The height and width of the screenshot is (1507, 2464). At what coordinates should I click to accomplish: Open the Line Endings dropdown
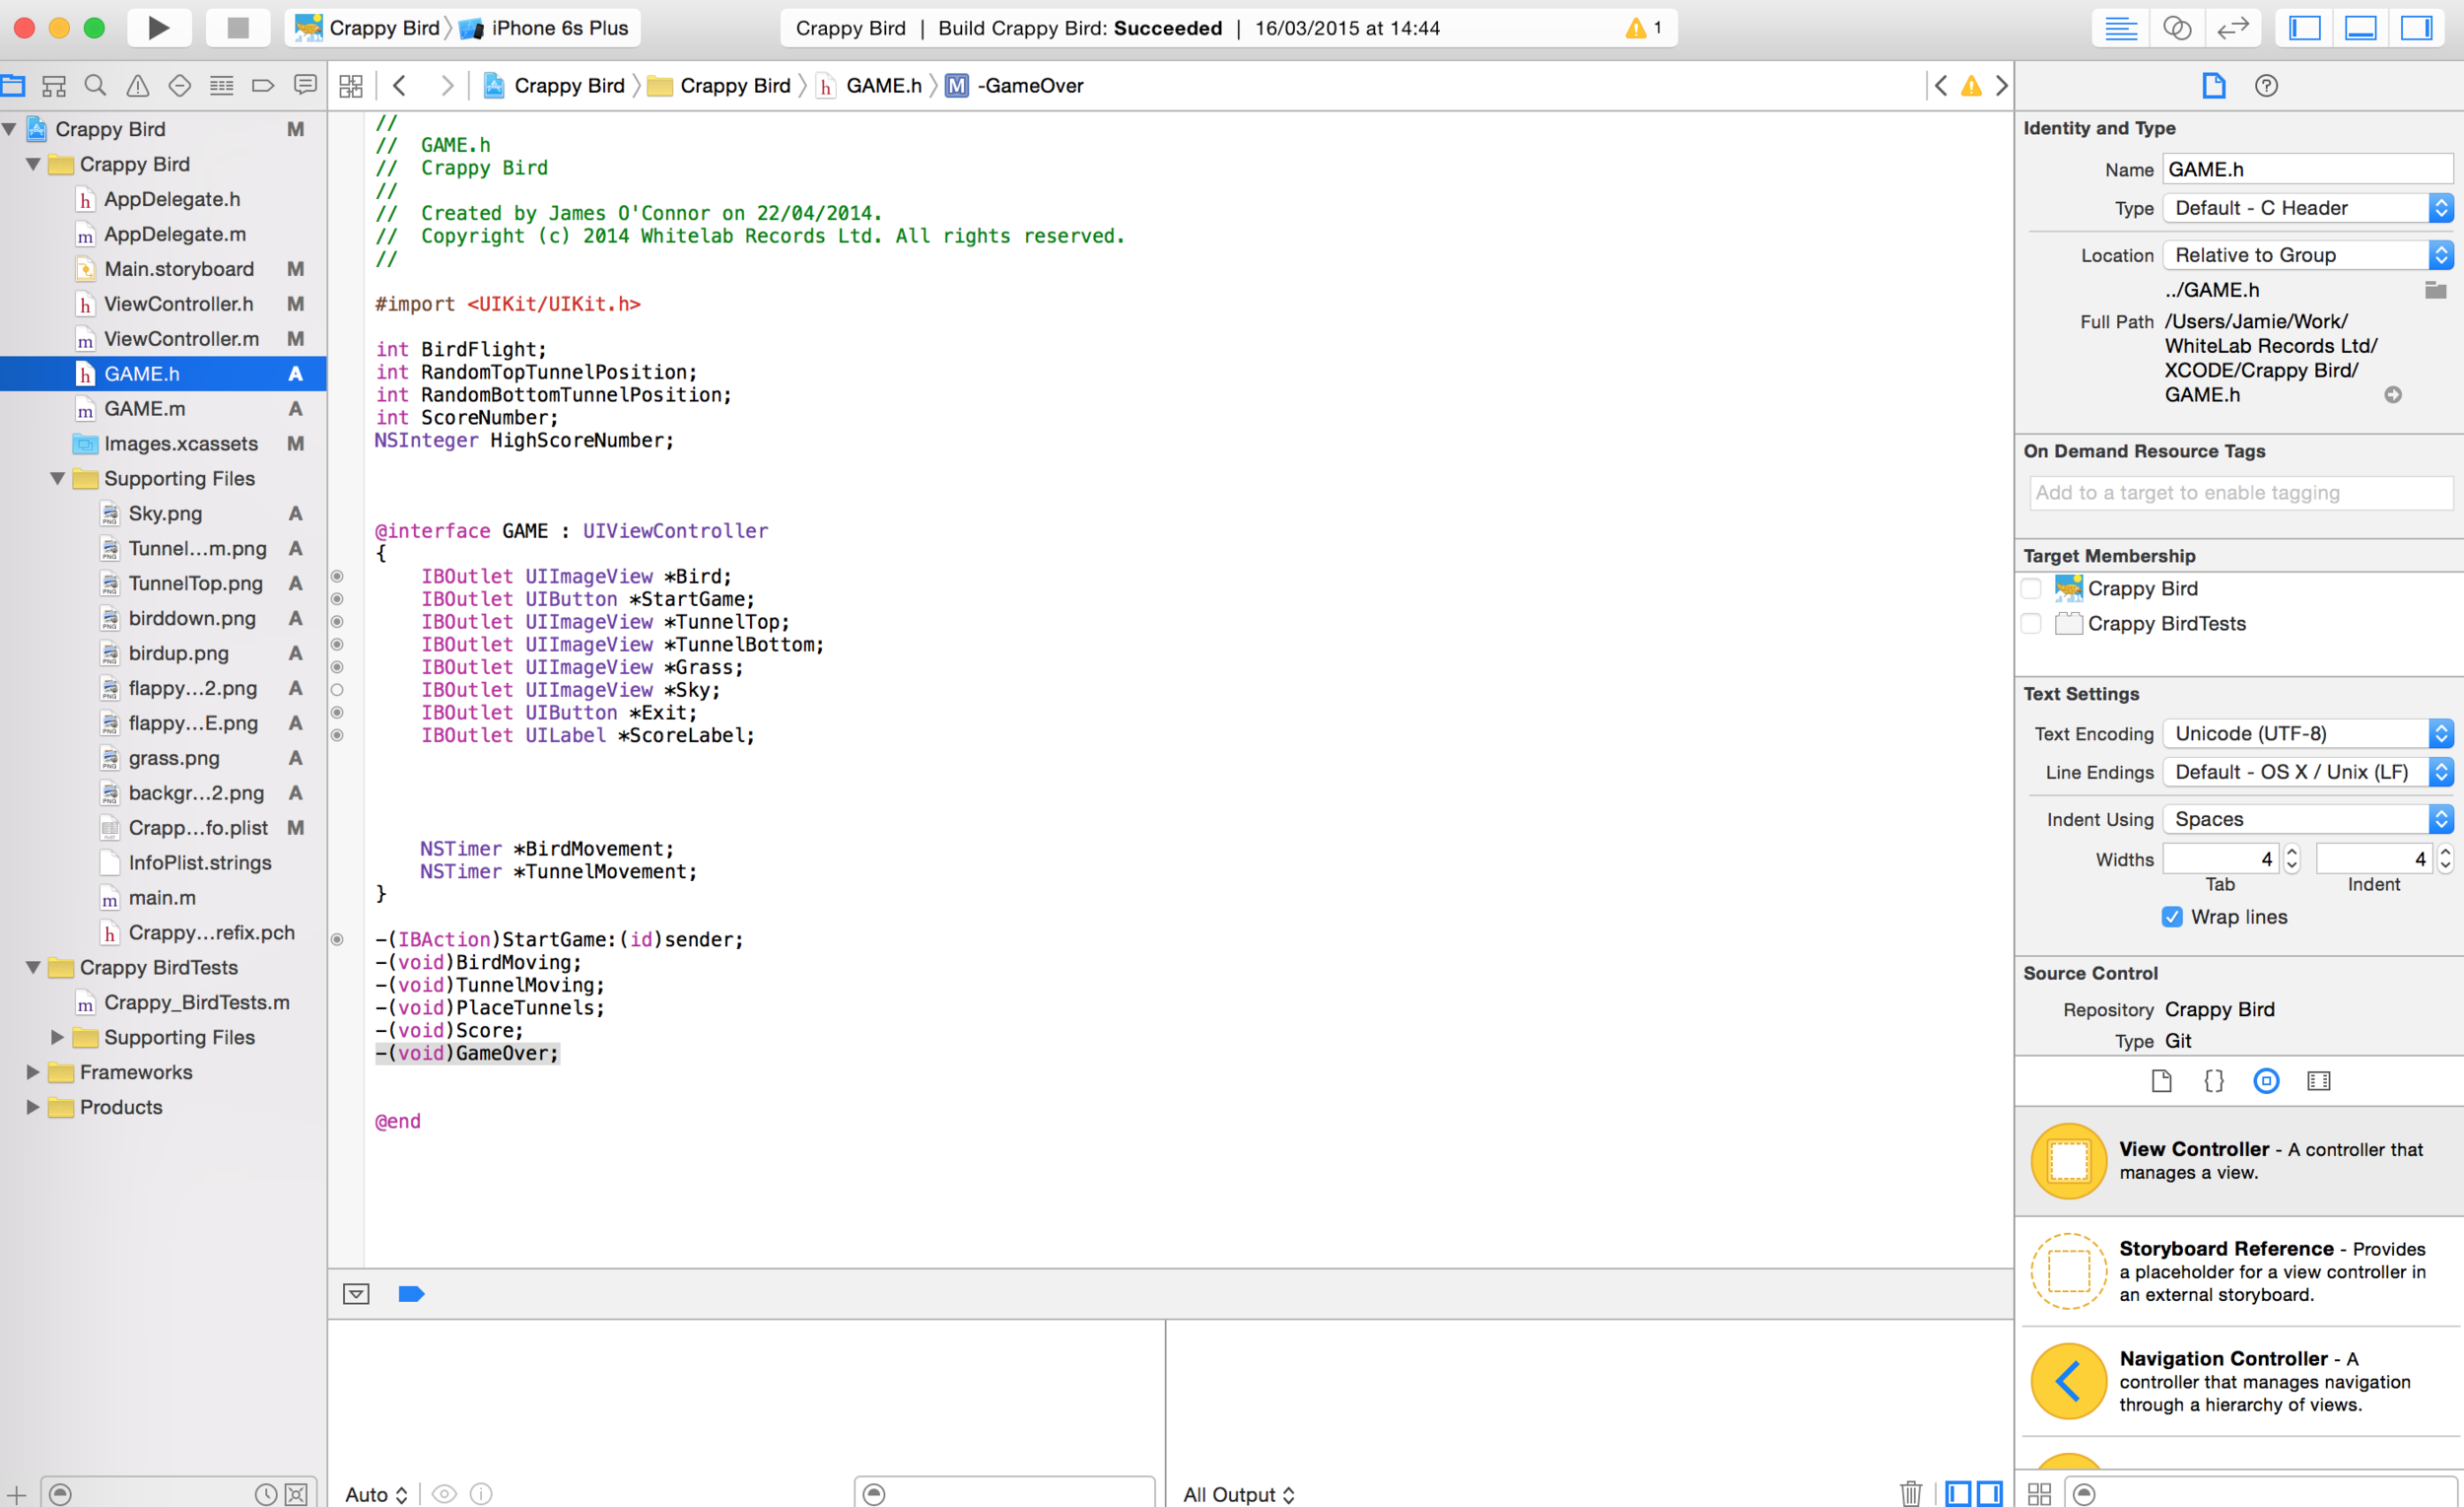[2308, 772]
